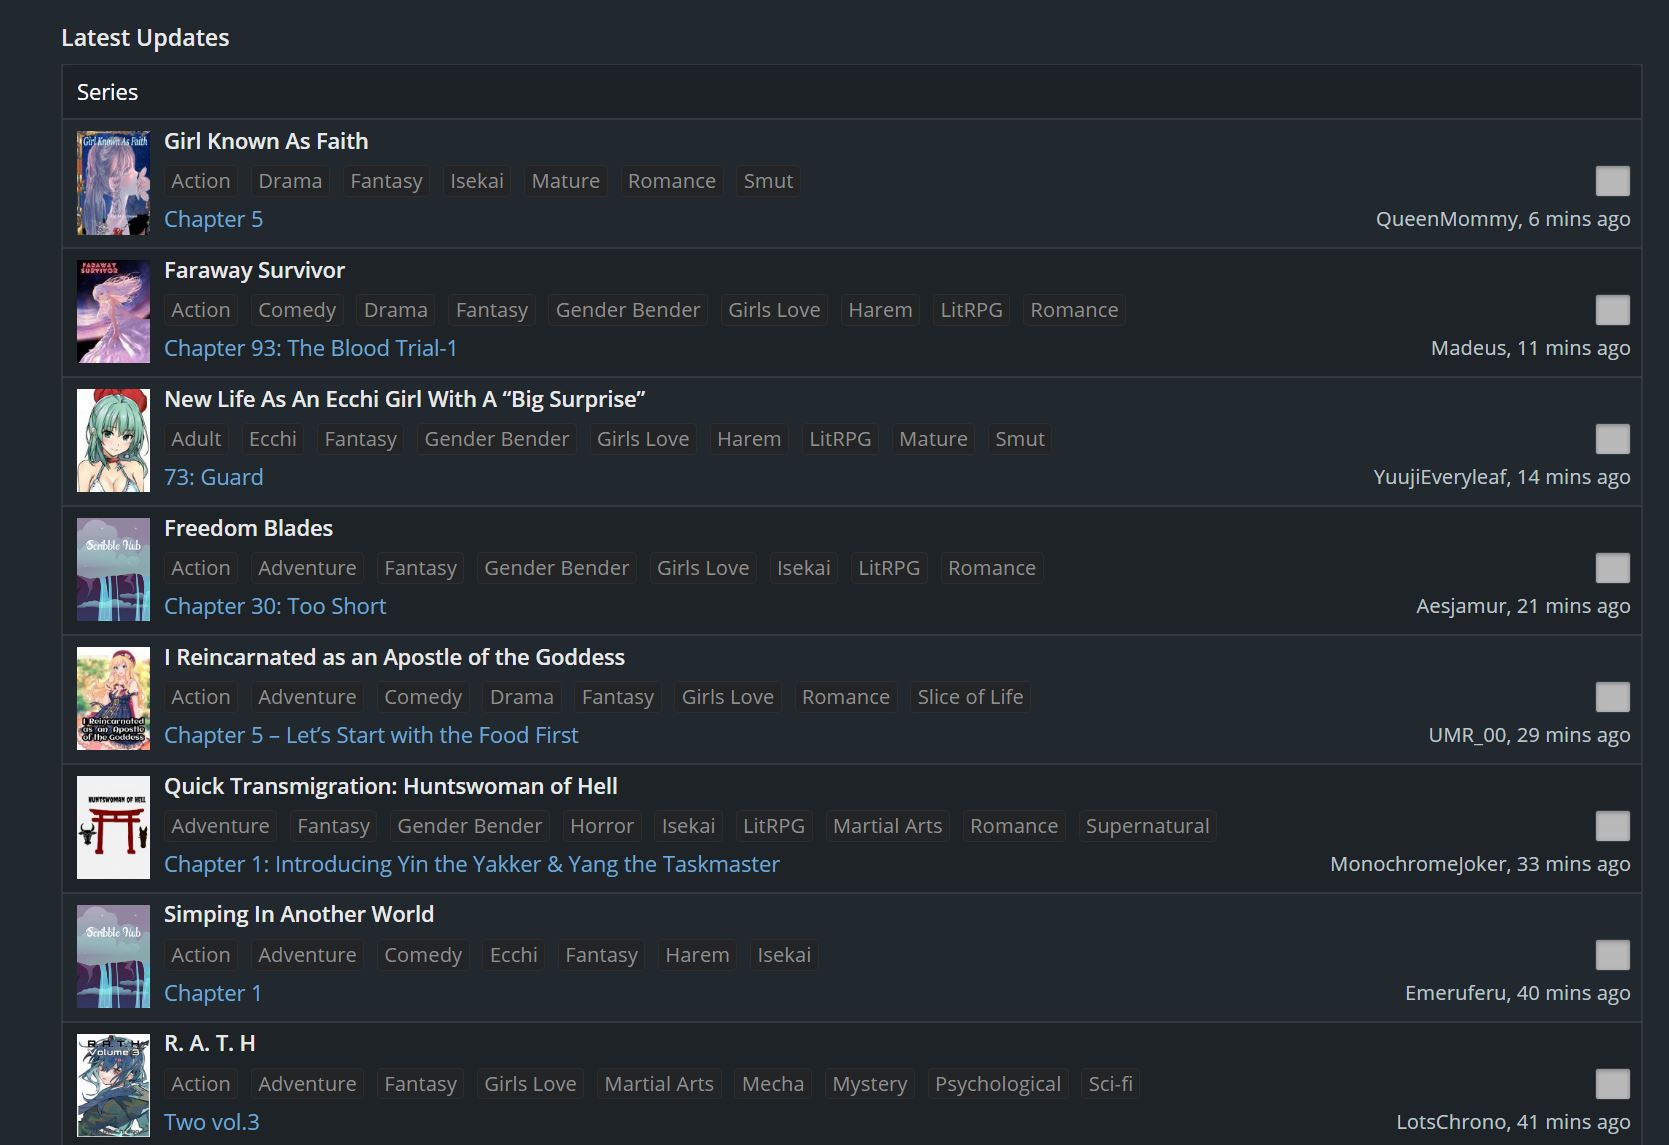Select the Supernatural genre tag
The height and width of the screenshot is (1145, 1669).
click(x=1147, y=826)
